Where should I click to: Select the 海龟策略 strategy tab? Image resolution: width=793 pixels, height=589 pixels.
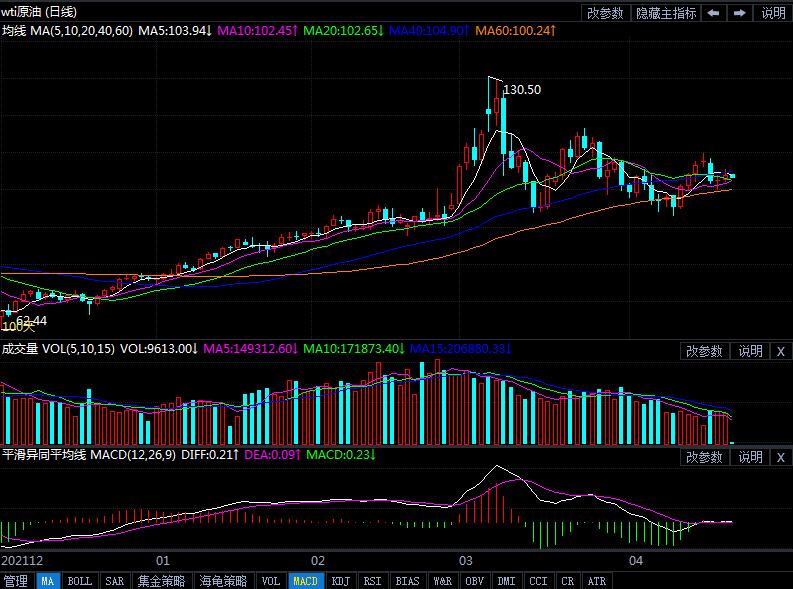(223, 581)
